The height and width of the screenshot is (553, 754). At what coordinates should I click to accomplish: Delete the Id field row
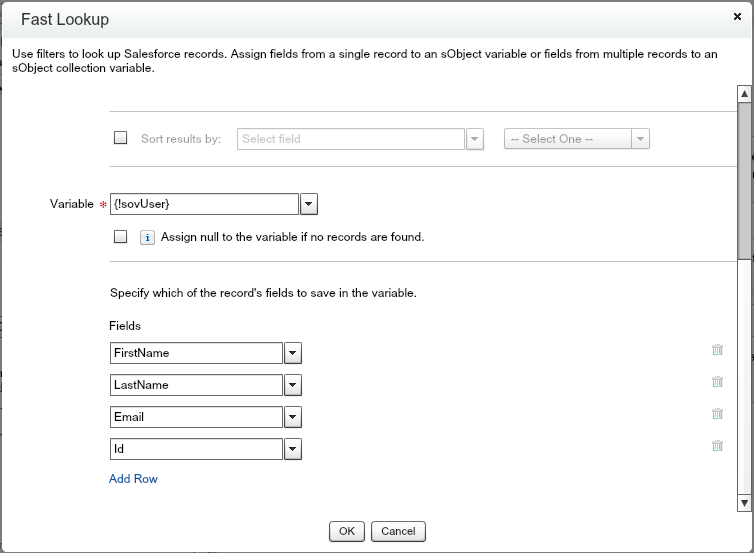pyautogui.click(x=717, y=446)
